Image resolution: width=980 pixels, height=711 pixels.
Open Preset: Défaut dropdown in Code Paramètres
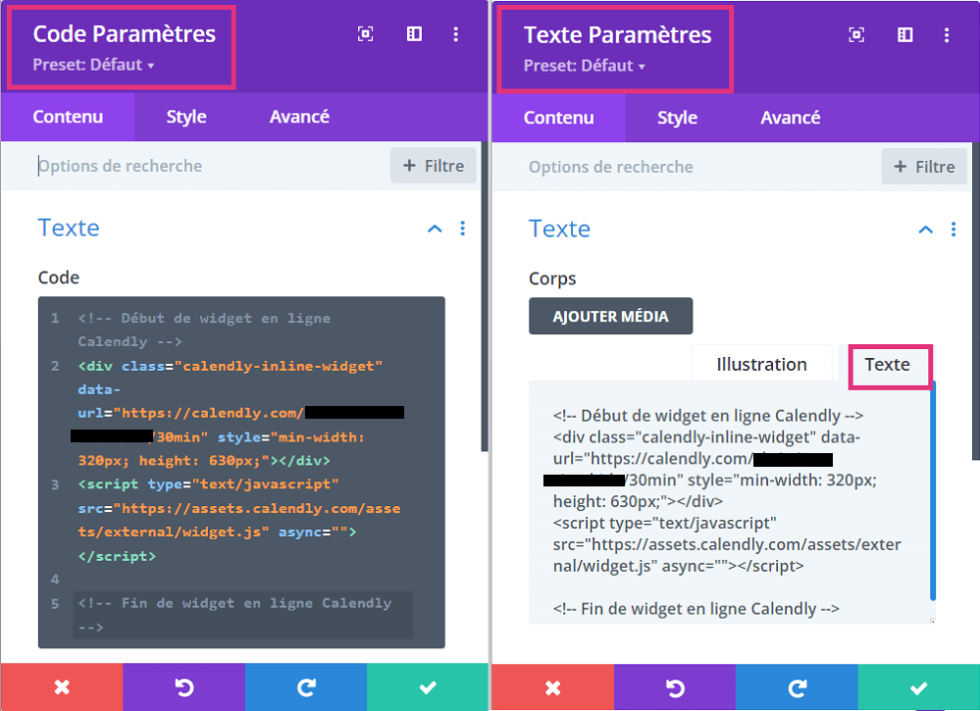click(93, 65)
